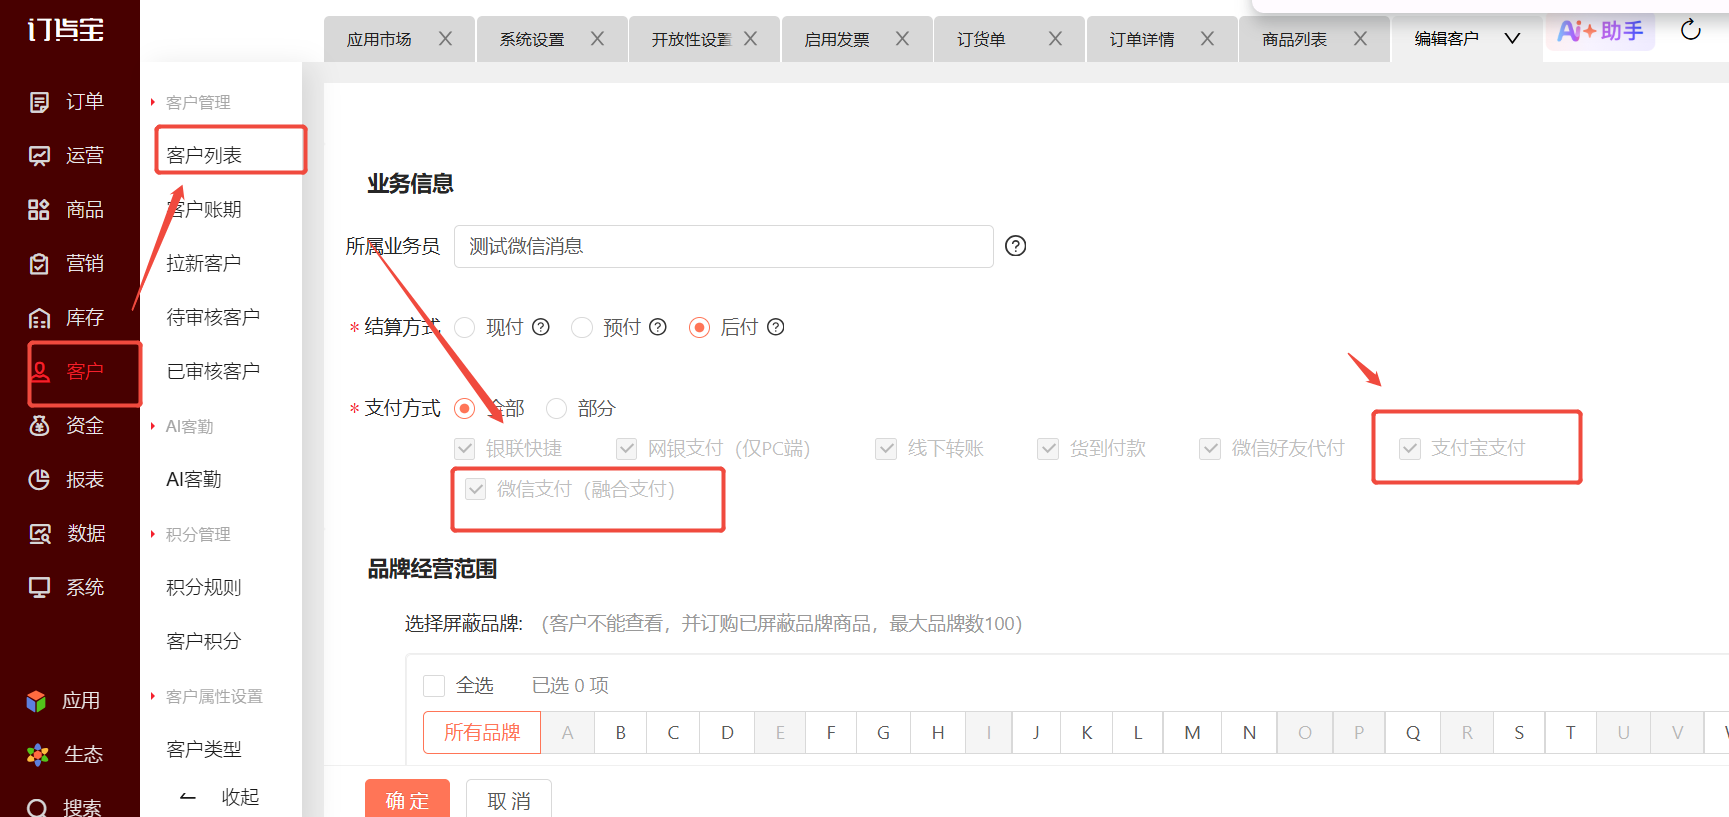
Task: Open the 报表 pie chart icon
Action: pos(39,480)
